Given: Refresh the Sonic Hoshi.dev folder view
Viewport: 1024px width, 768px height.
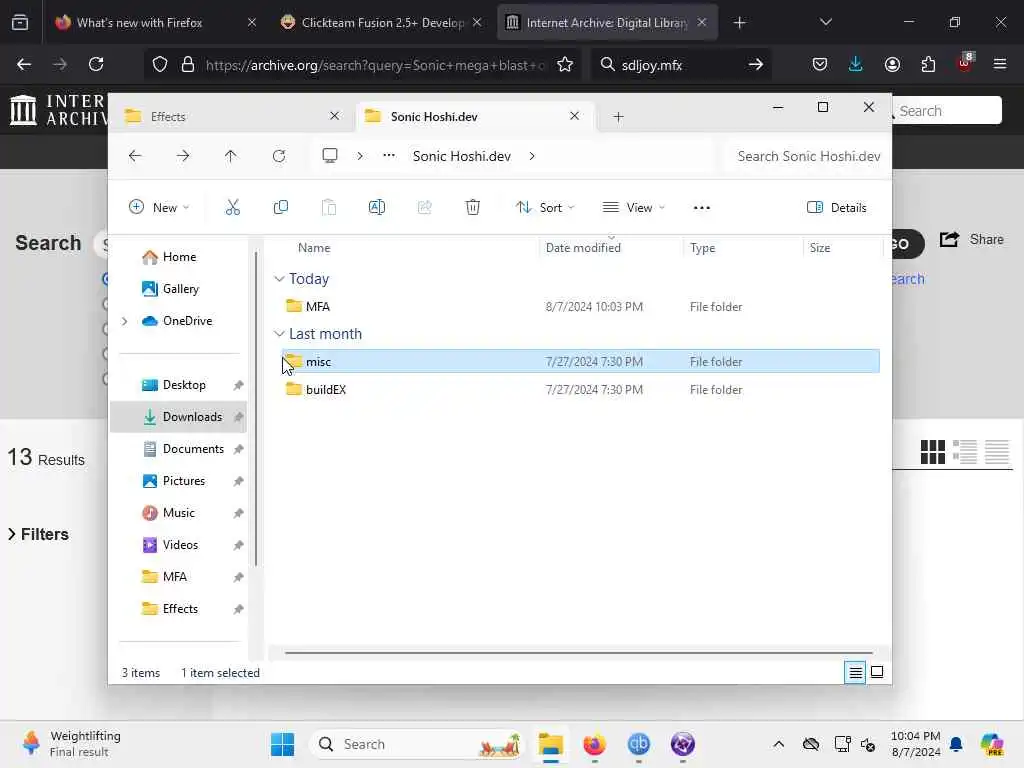Looking at the screenshot, I should (279, 156).
